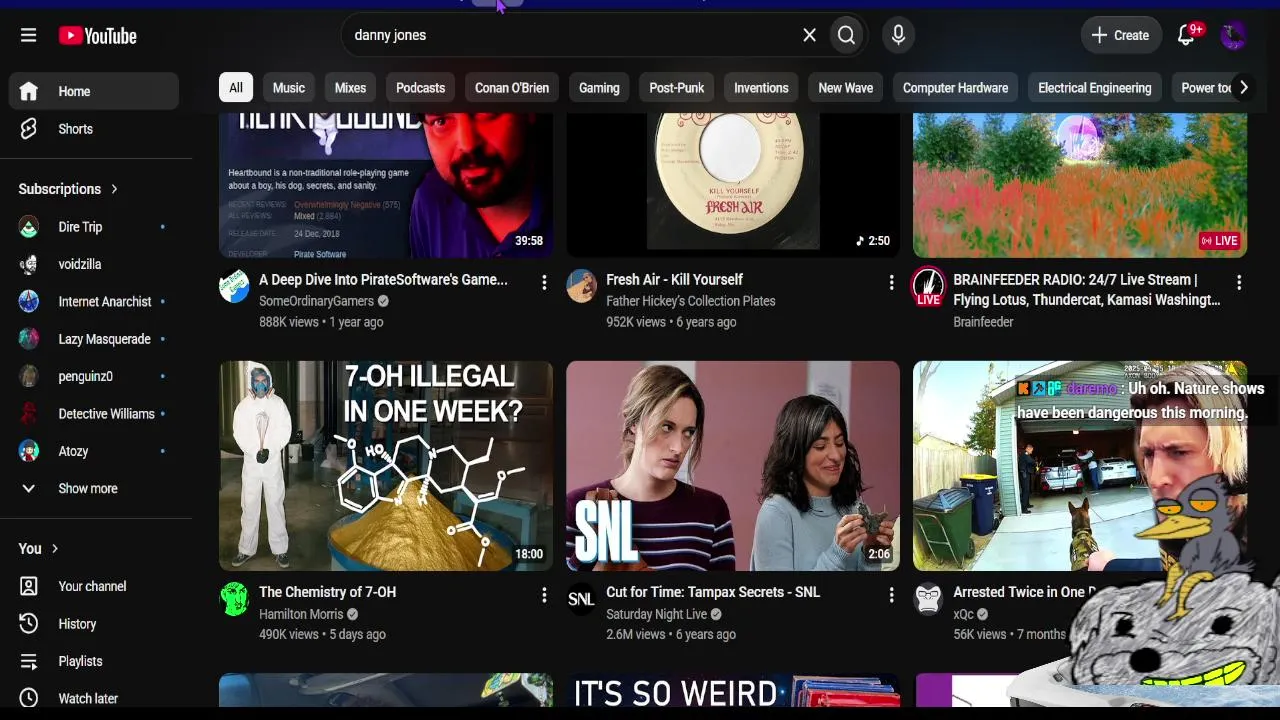Screen dimensions: 1280x720
Task: Expand subscriptions with Show more
Action: [94, 489]
